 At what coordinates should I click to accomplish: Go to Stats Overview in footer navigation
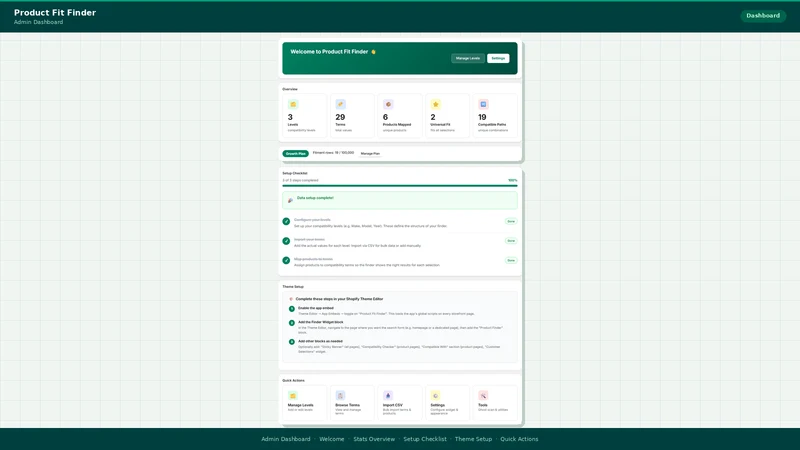click(x=374, y=439)
